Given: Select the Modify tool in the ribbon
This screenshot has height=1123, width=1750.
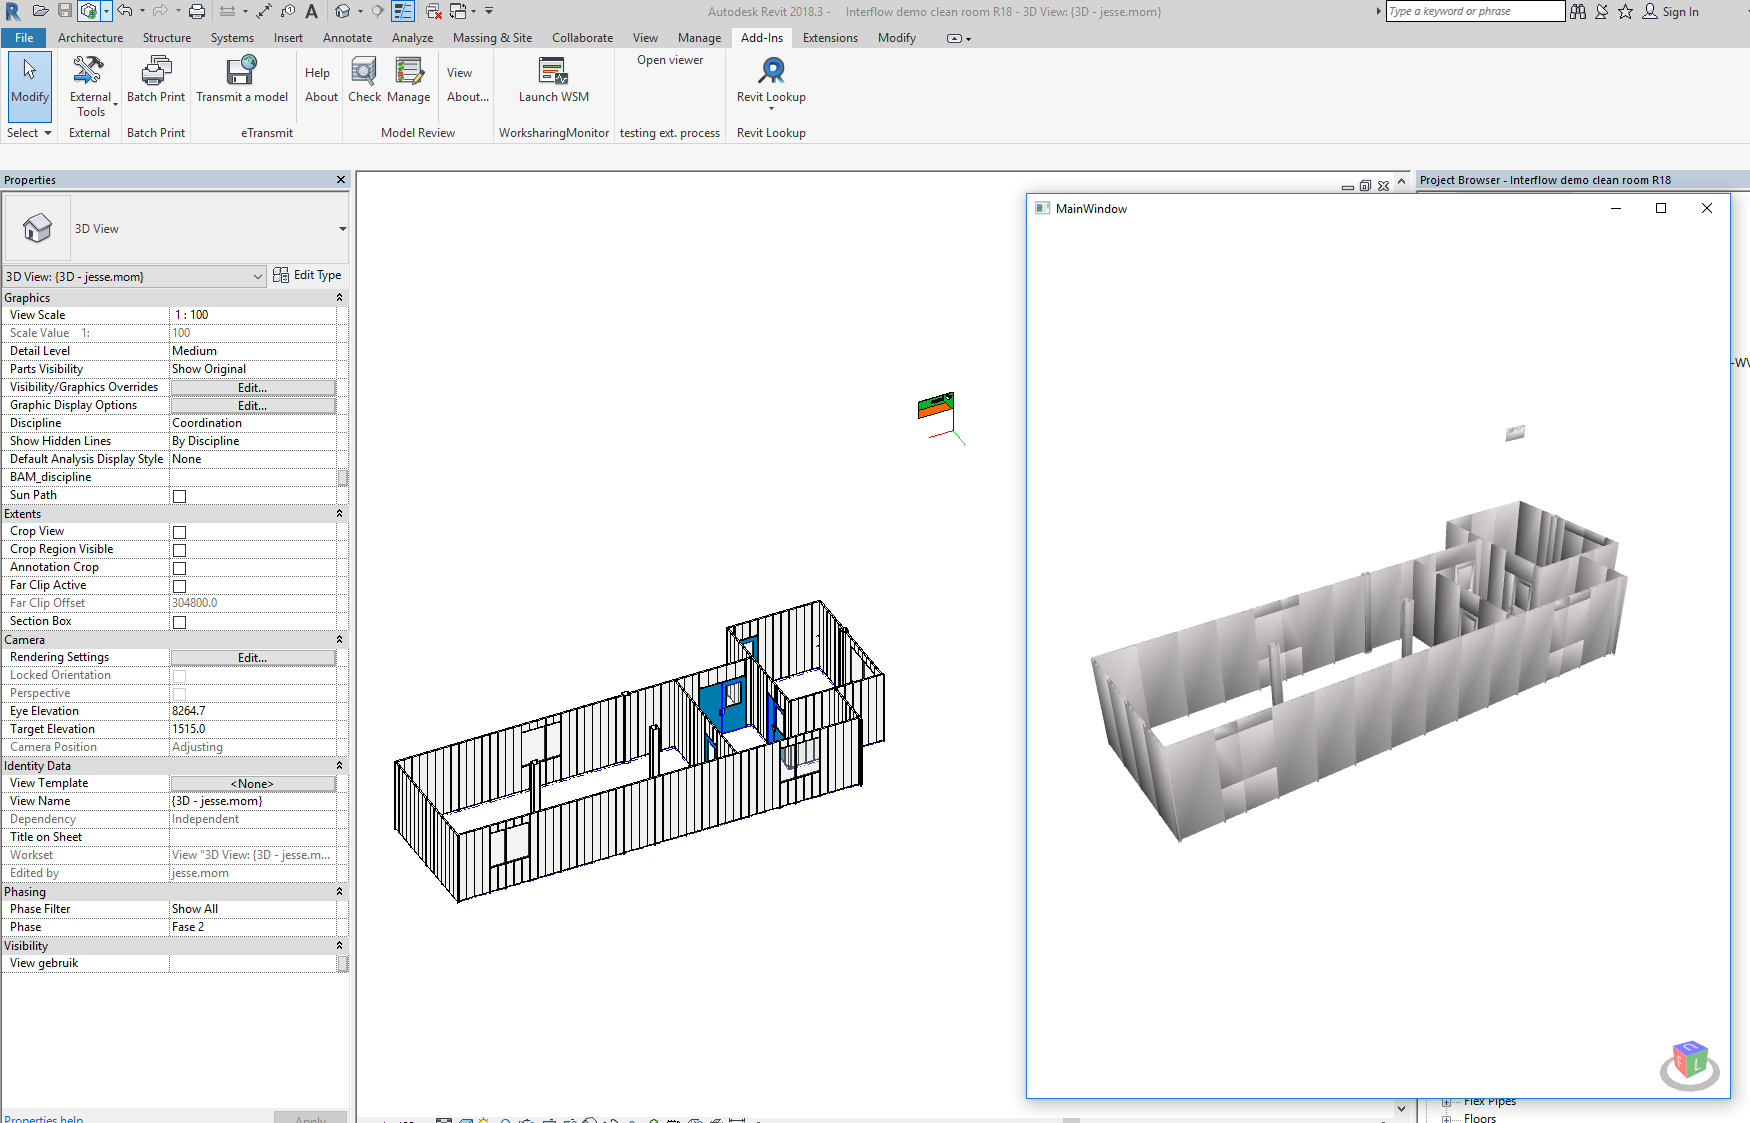Looking at the screenshot, I should [29, 85].
